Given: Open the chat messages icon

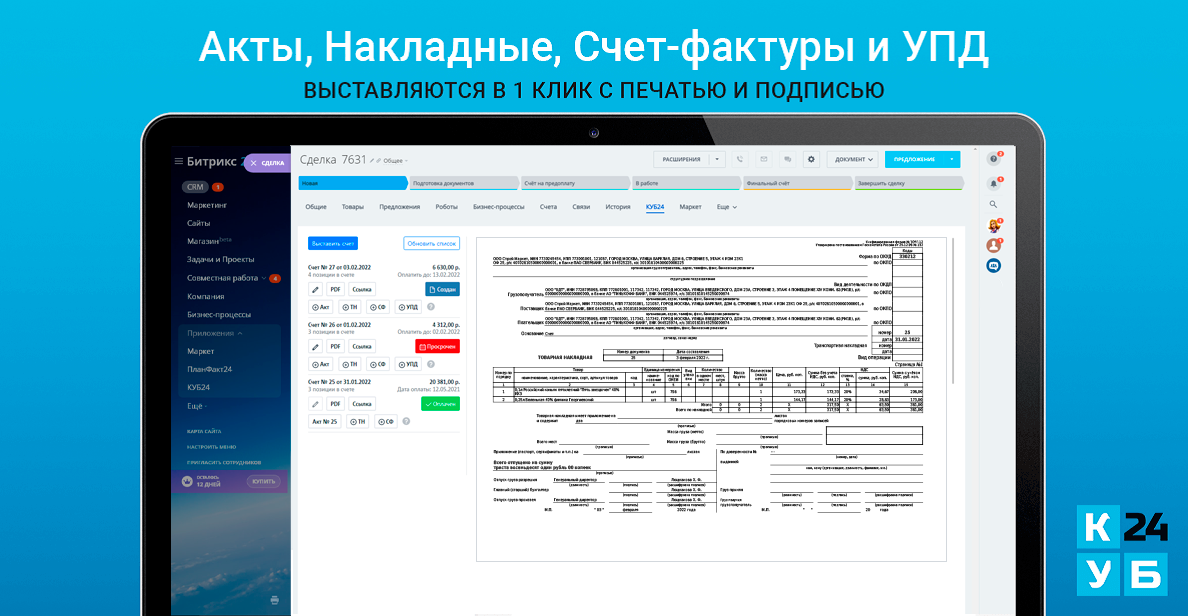Looking at the screenshot, I should [787, 159].
